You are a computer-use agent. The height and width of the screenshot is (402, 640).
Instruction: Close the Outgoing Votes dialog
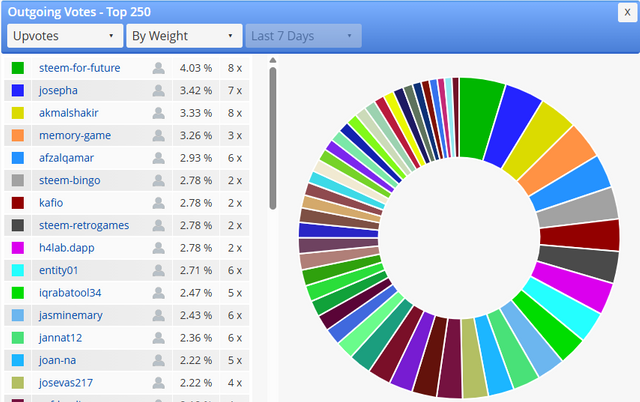point(627,13)
